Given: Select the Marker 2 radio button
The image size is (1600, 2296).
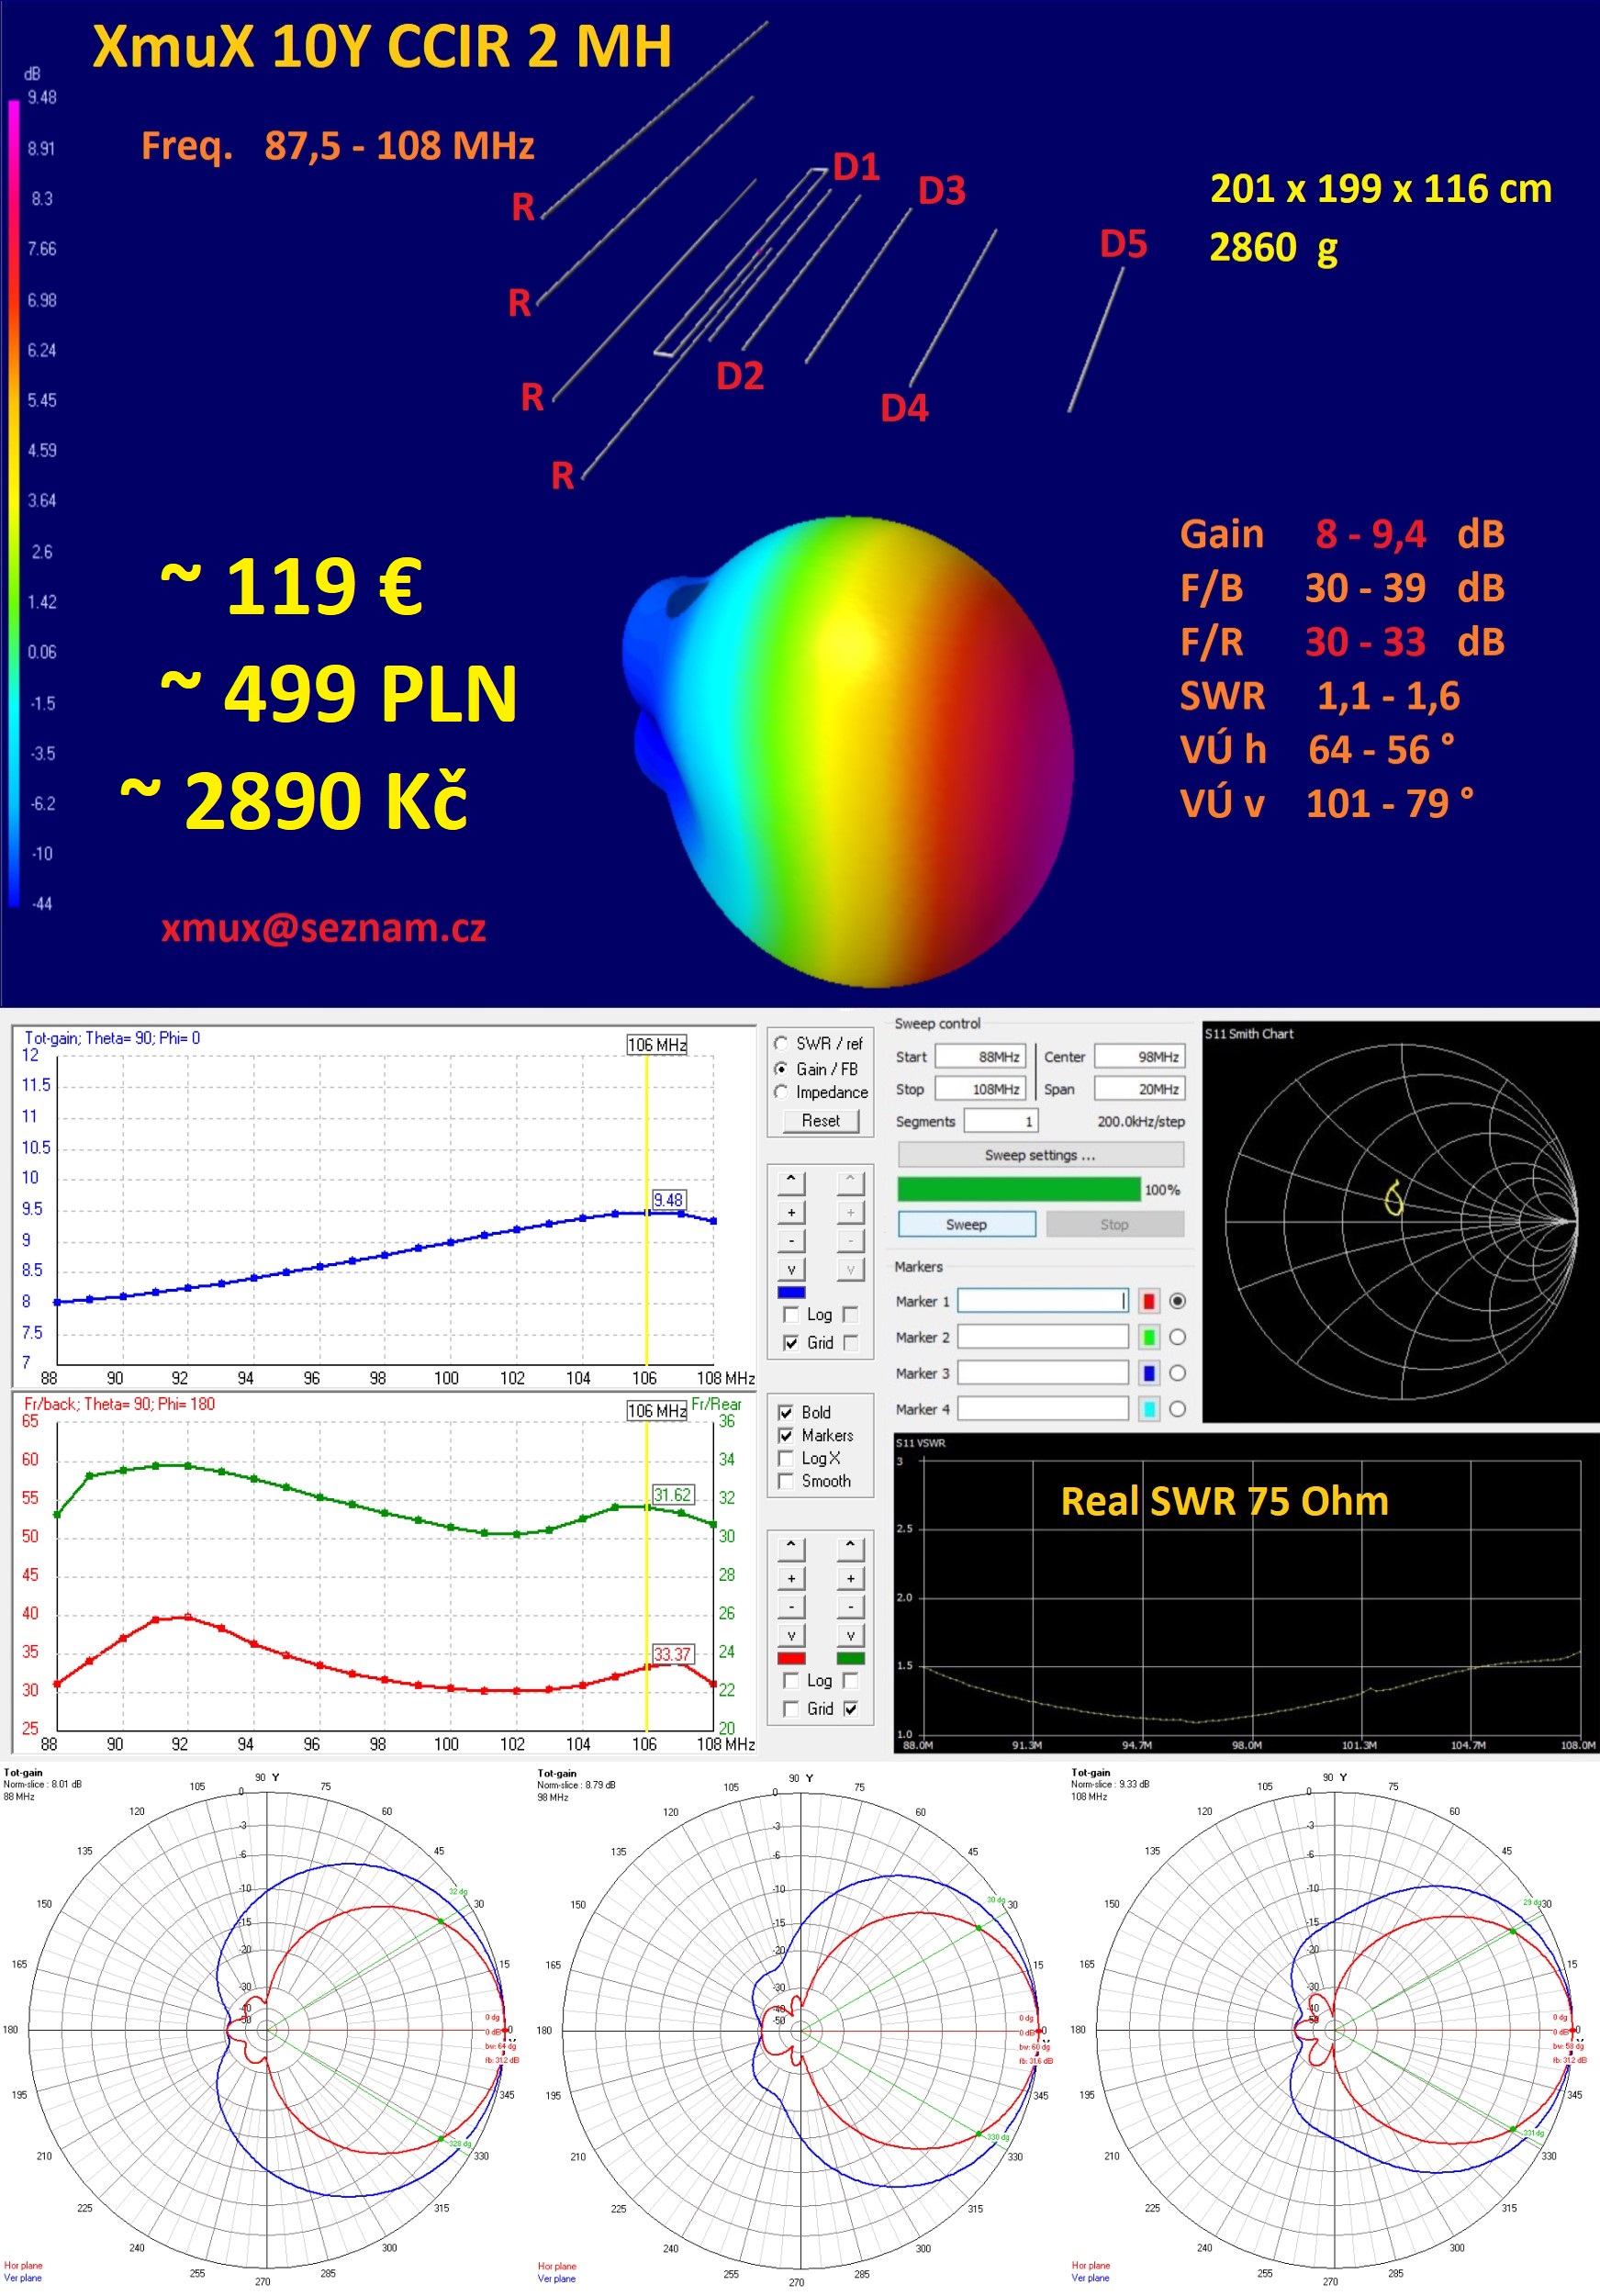Looking at the screenshot, I should tap(1177, 1337).
